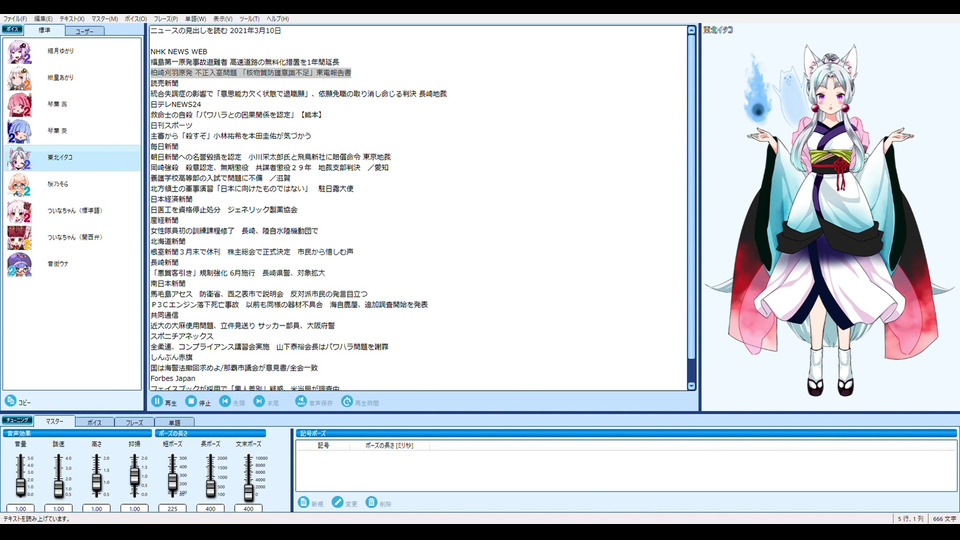960x540 pixels.
Task: Click the 変更 edit pause symbol icon
Action: point(337,503)
